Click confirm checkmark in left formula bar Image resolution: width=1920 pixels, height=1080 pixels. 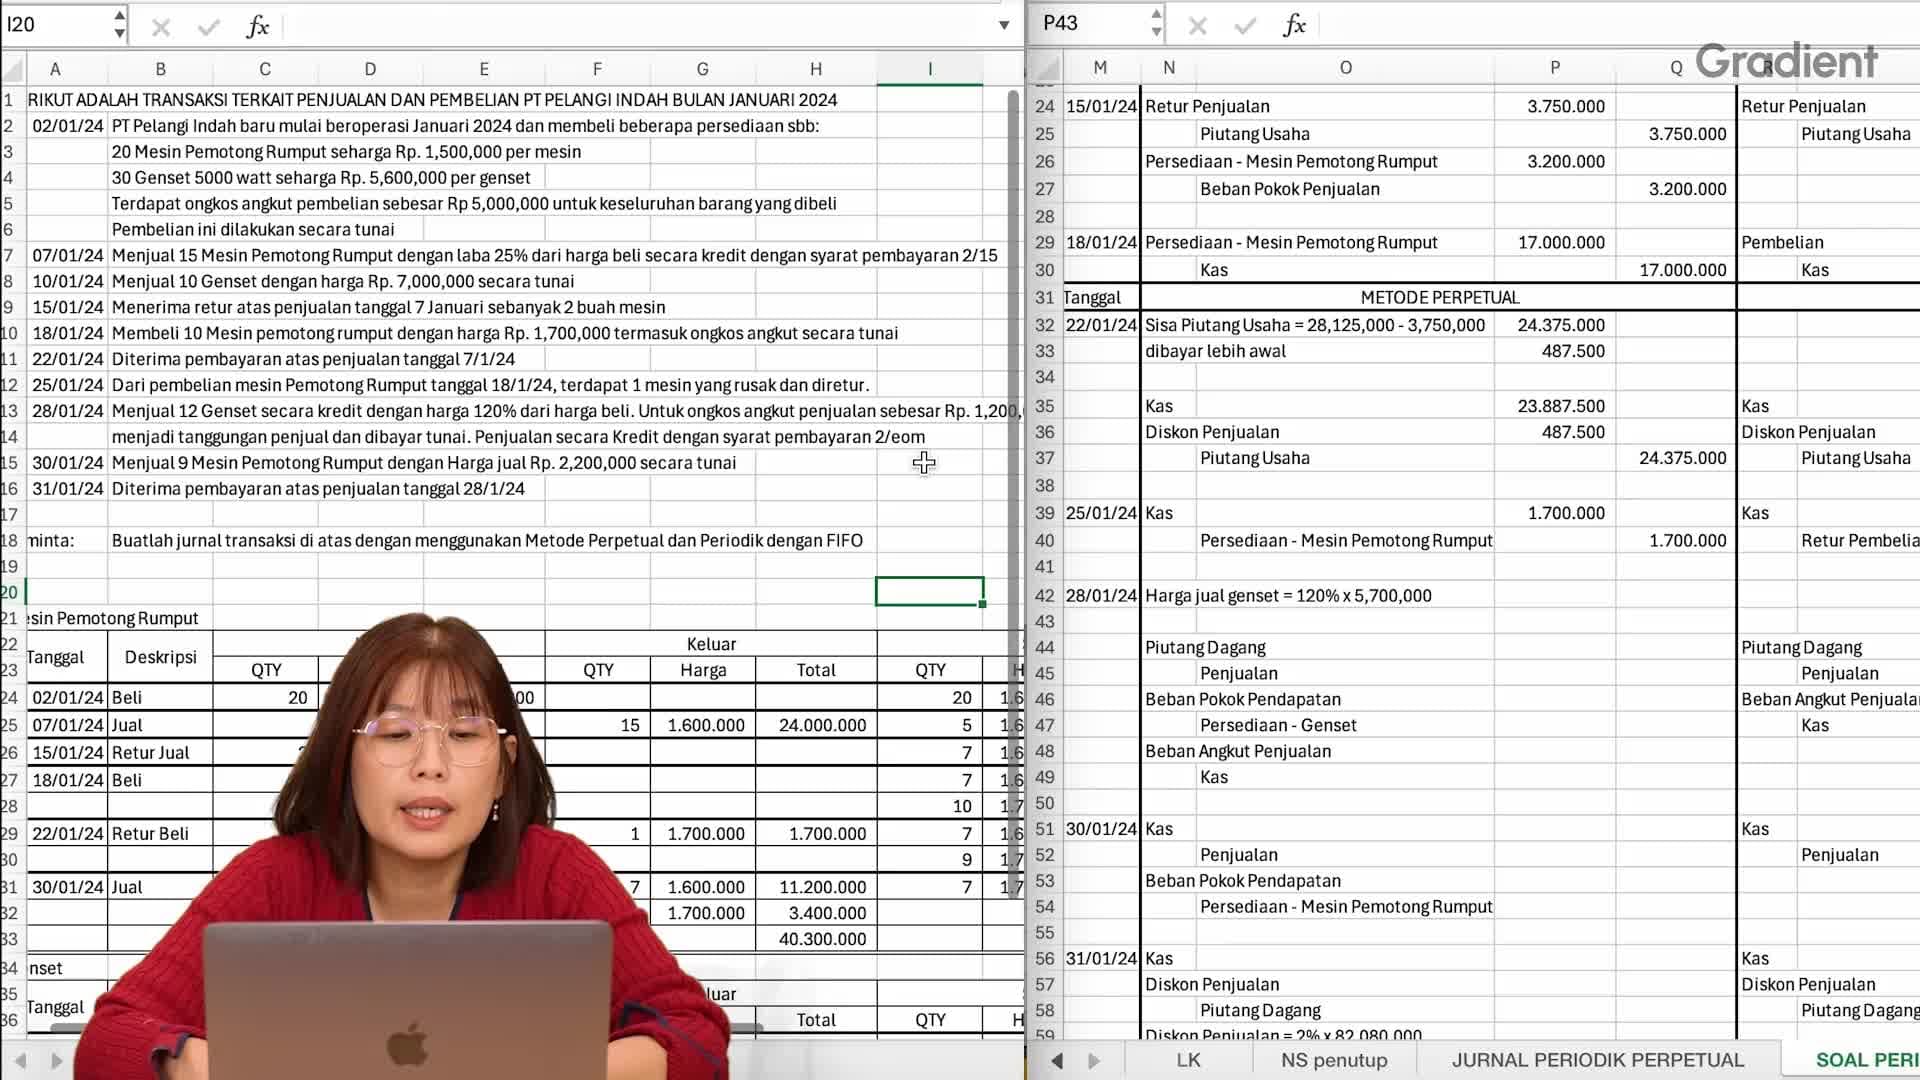click(208, 27)
